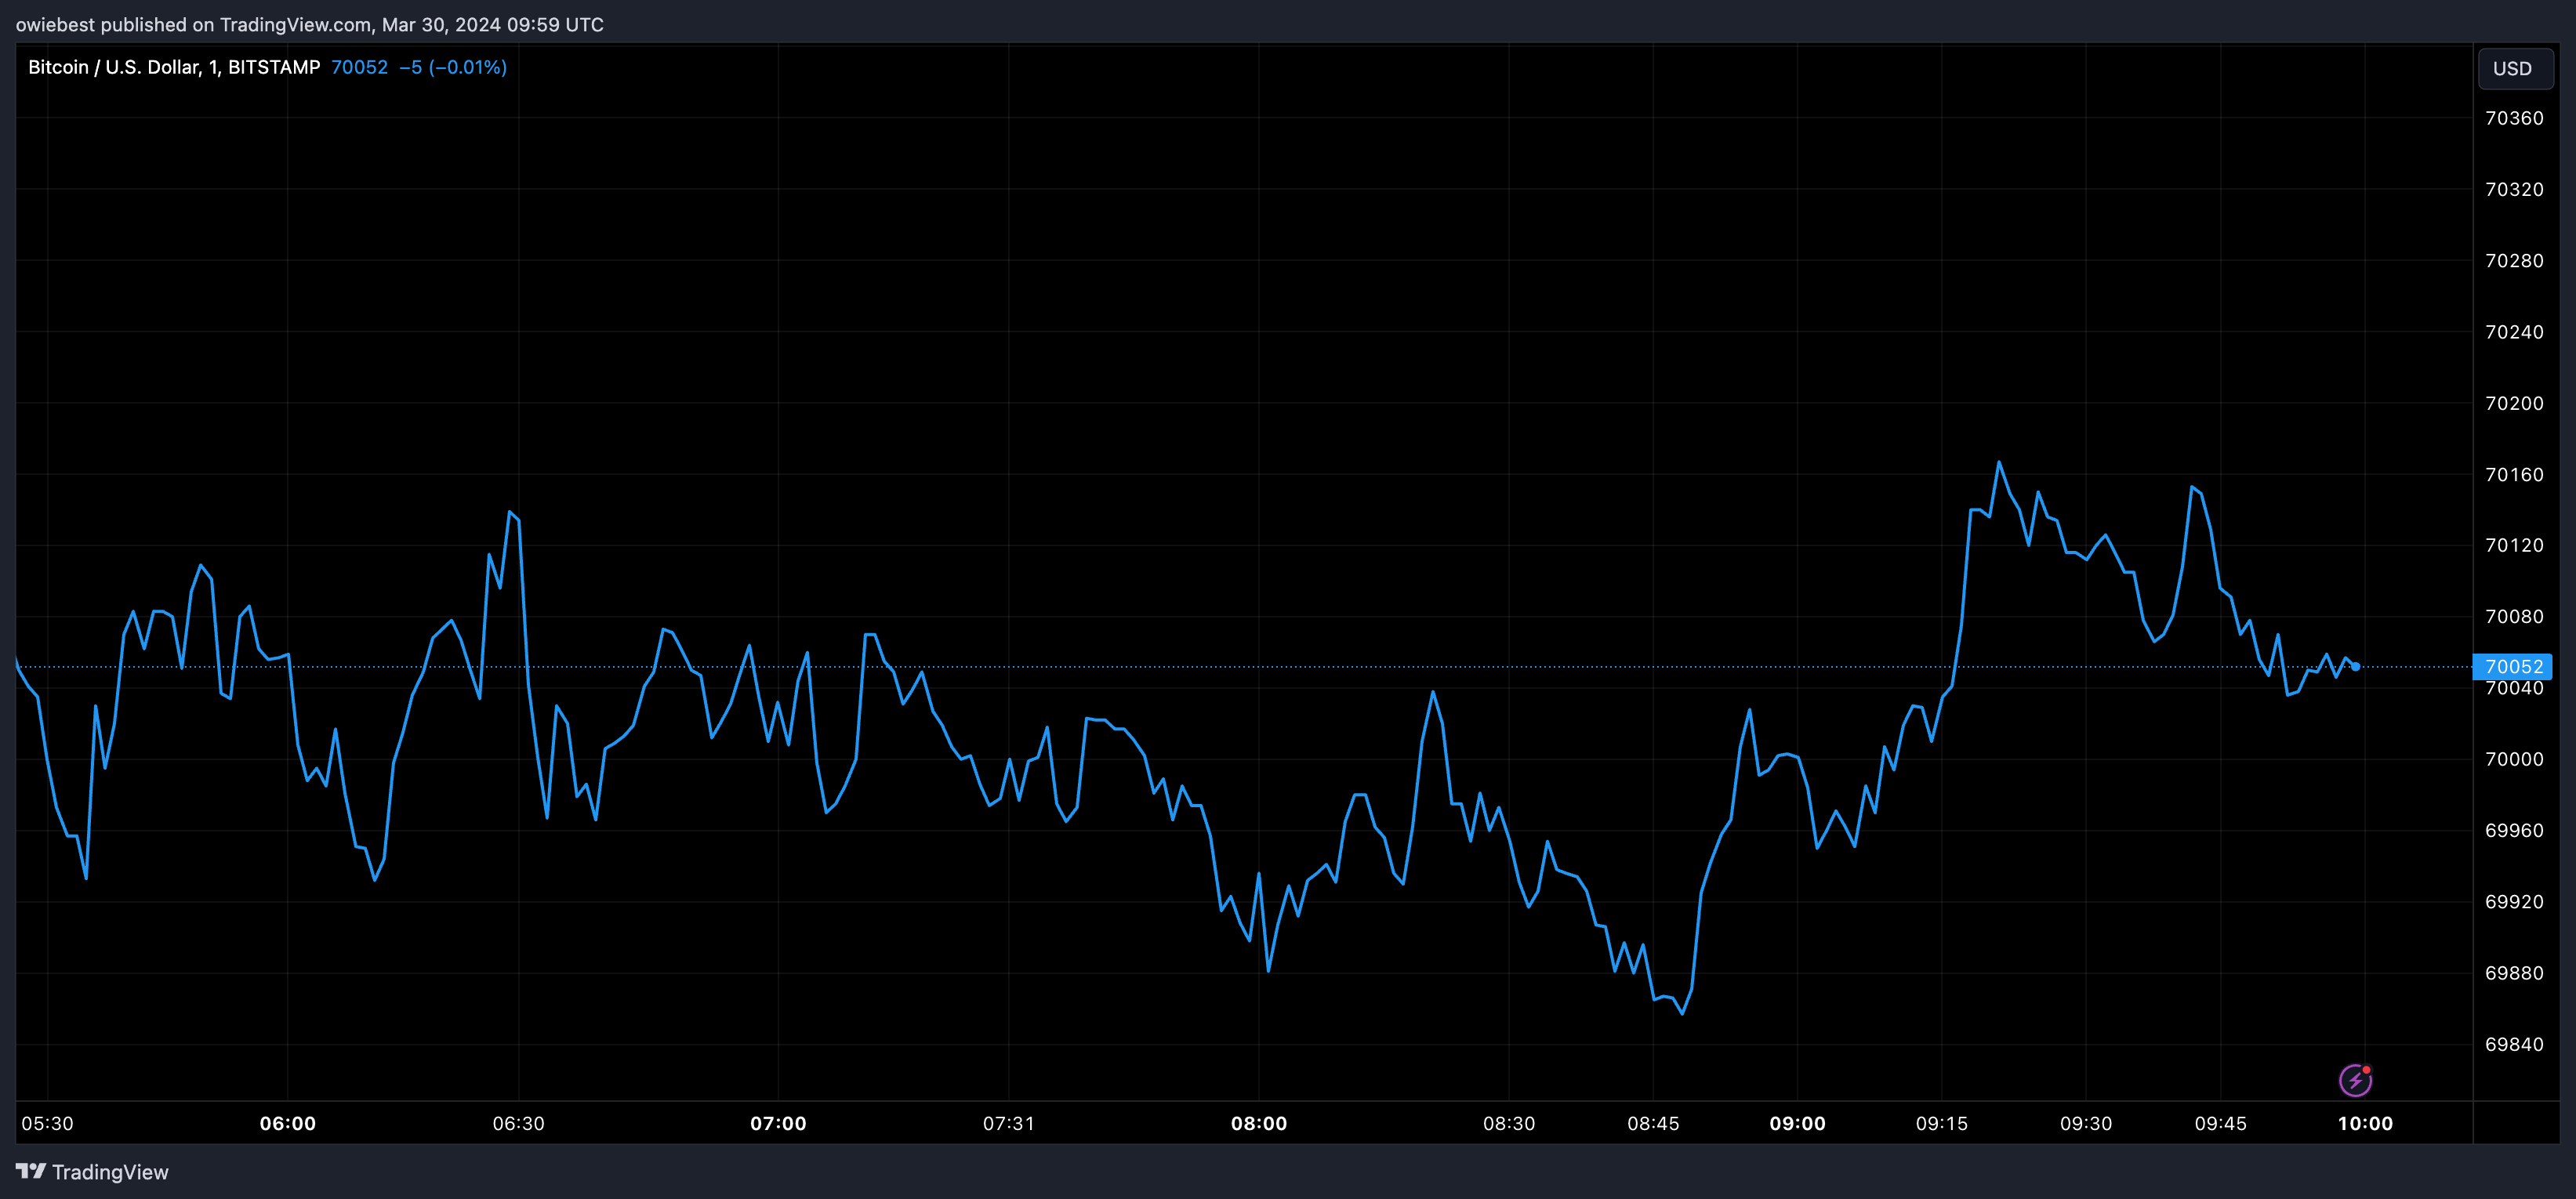Click the 05:30 time axis label
Viewport: 2576px width, 1199px height.
tap(47, 1123)
